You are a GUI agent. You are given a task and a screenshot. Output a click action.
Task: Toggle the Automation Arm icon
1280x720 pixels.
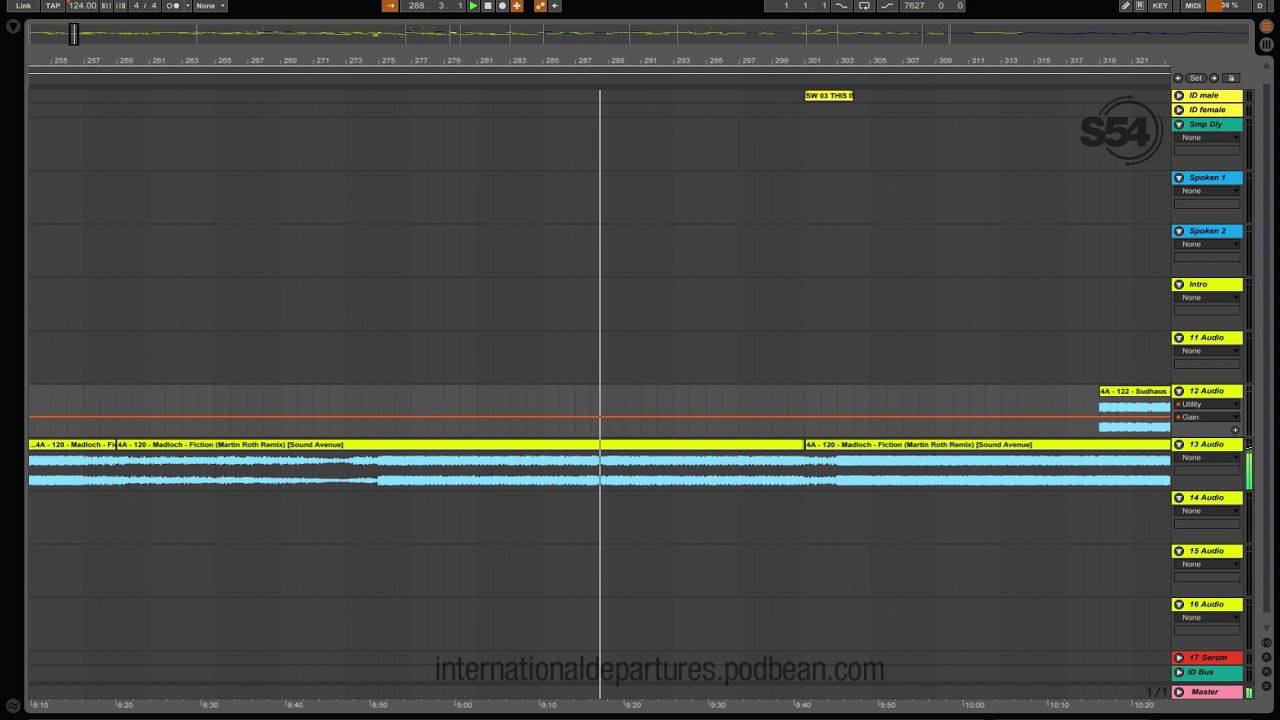click(541, 6)
